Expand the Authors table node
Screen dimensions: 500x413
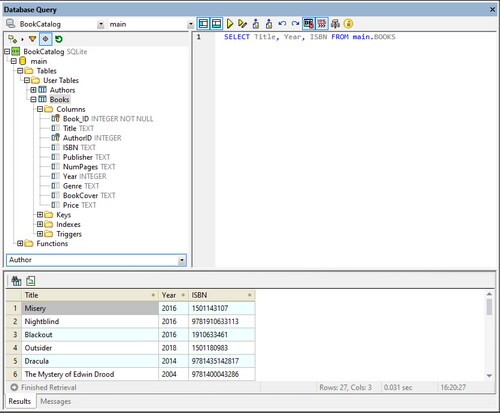pos(33,90)
